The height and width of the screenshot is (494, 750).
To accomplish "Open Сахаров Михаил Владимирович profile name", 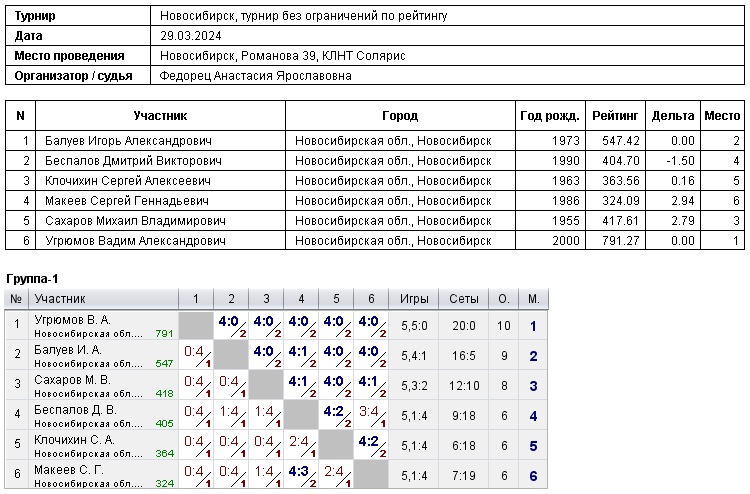I will (135, 221).
